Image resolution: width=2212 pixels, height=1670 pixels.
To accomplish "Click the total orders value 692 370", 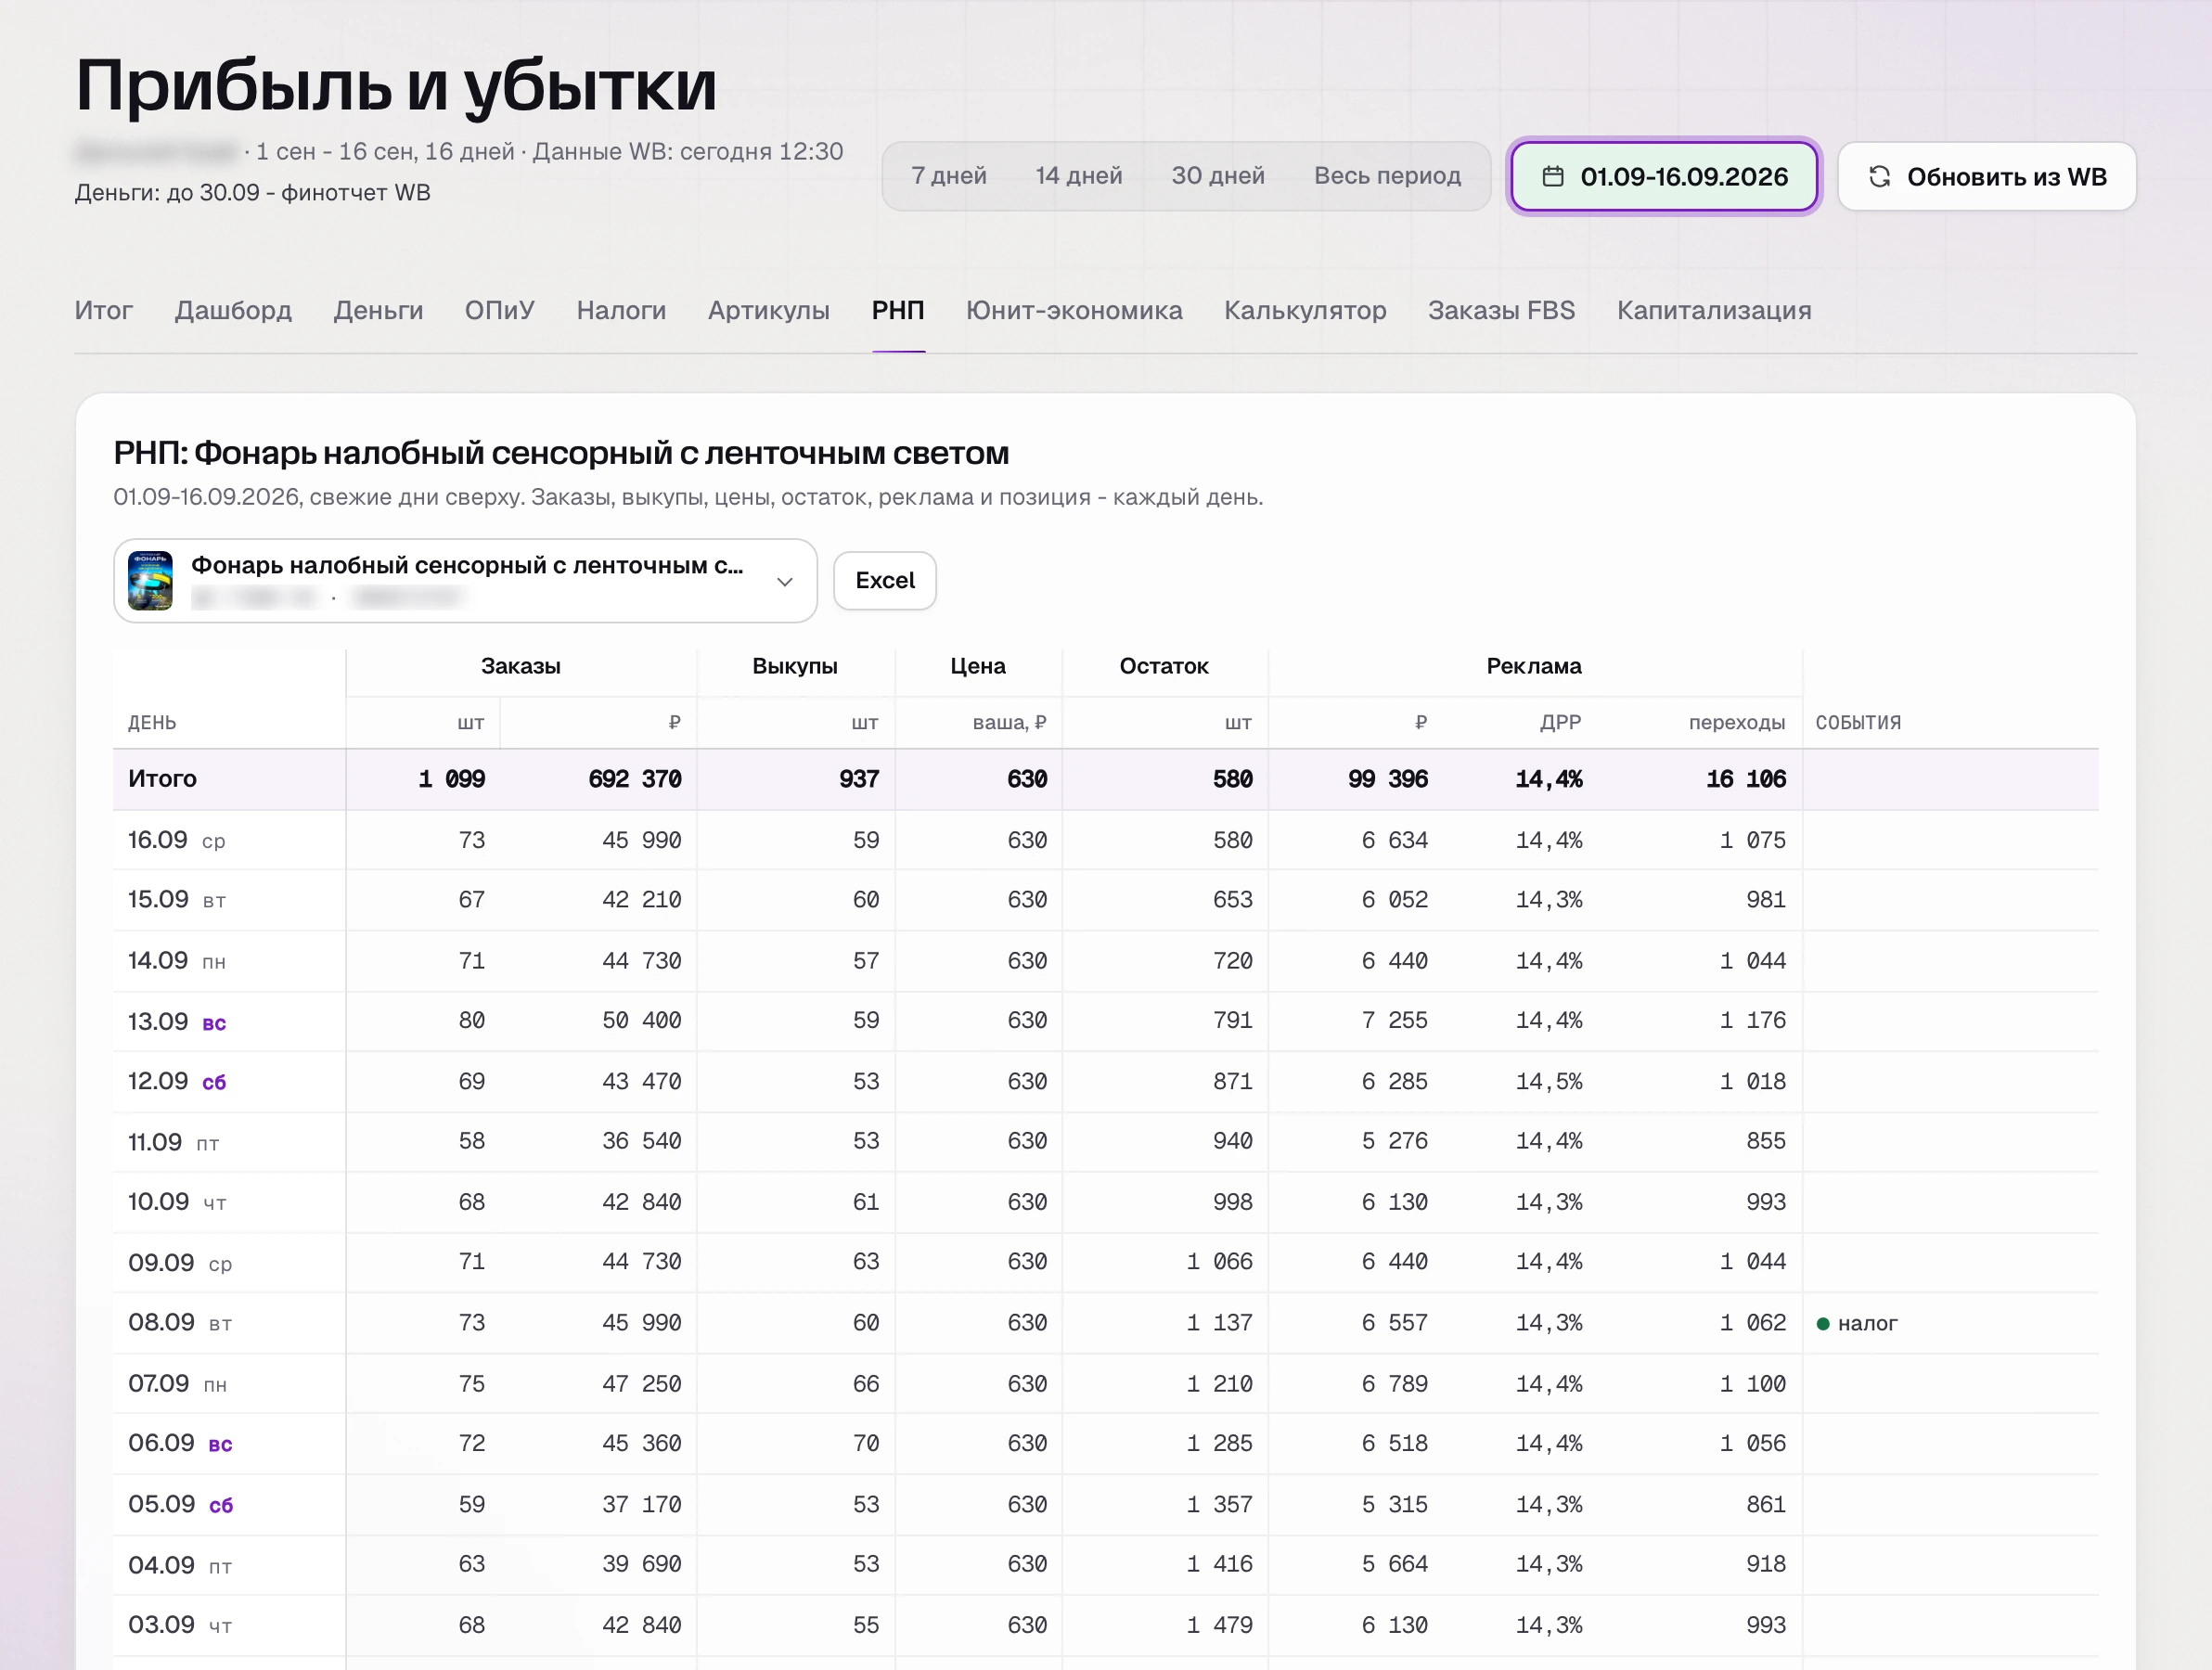I will [635, 779].
